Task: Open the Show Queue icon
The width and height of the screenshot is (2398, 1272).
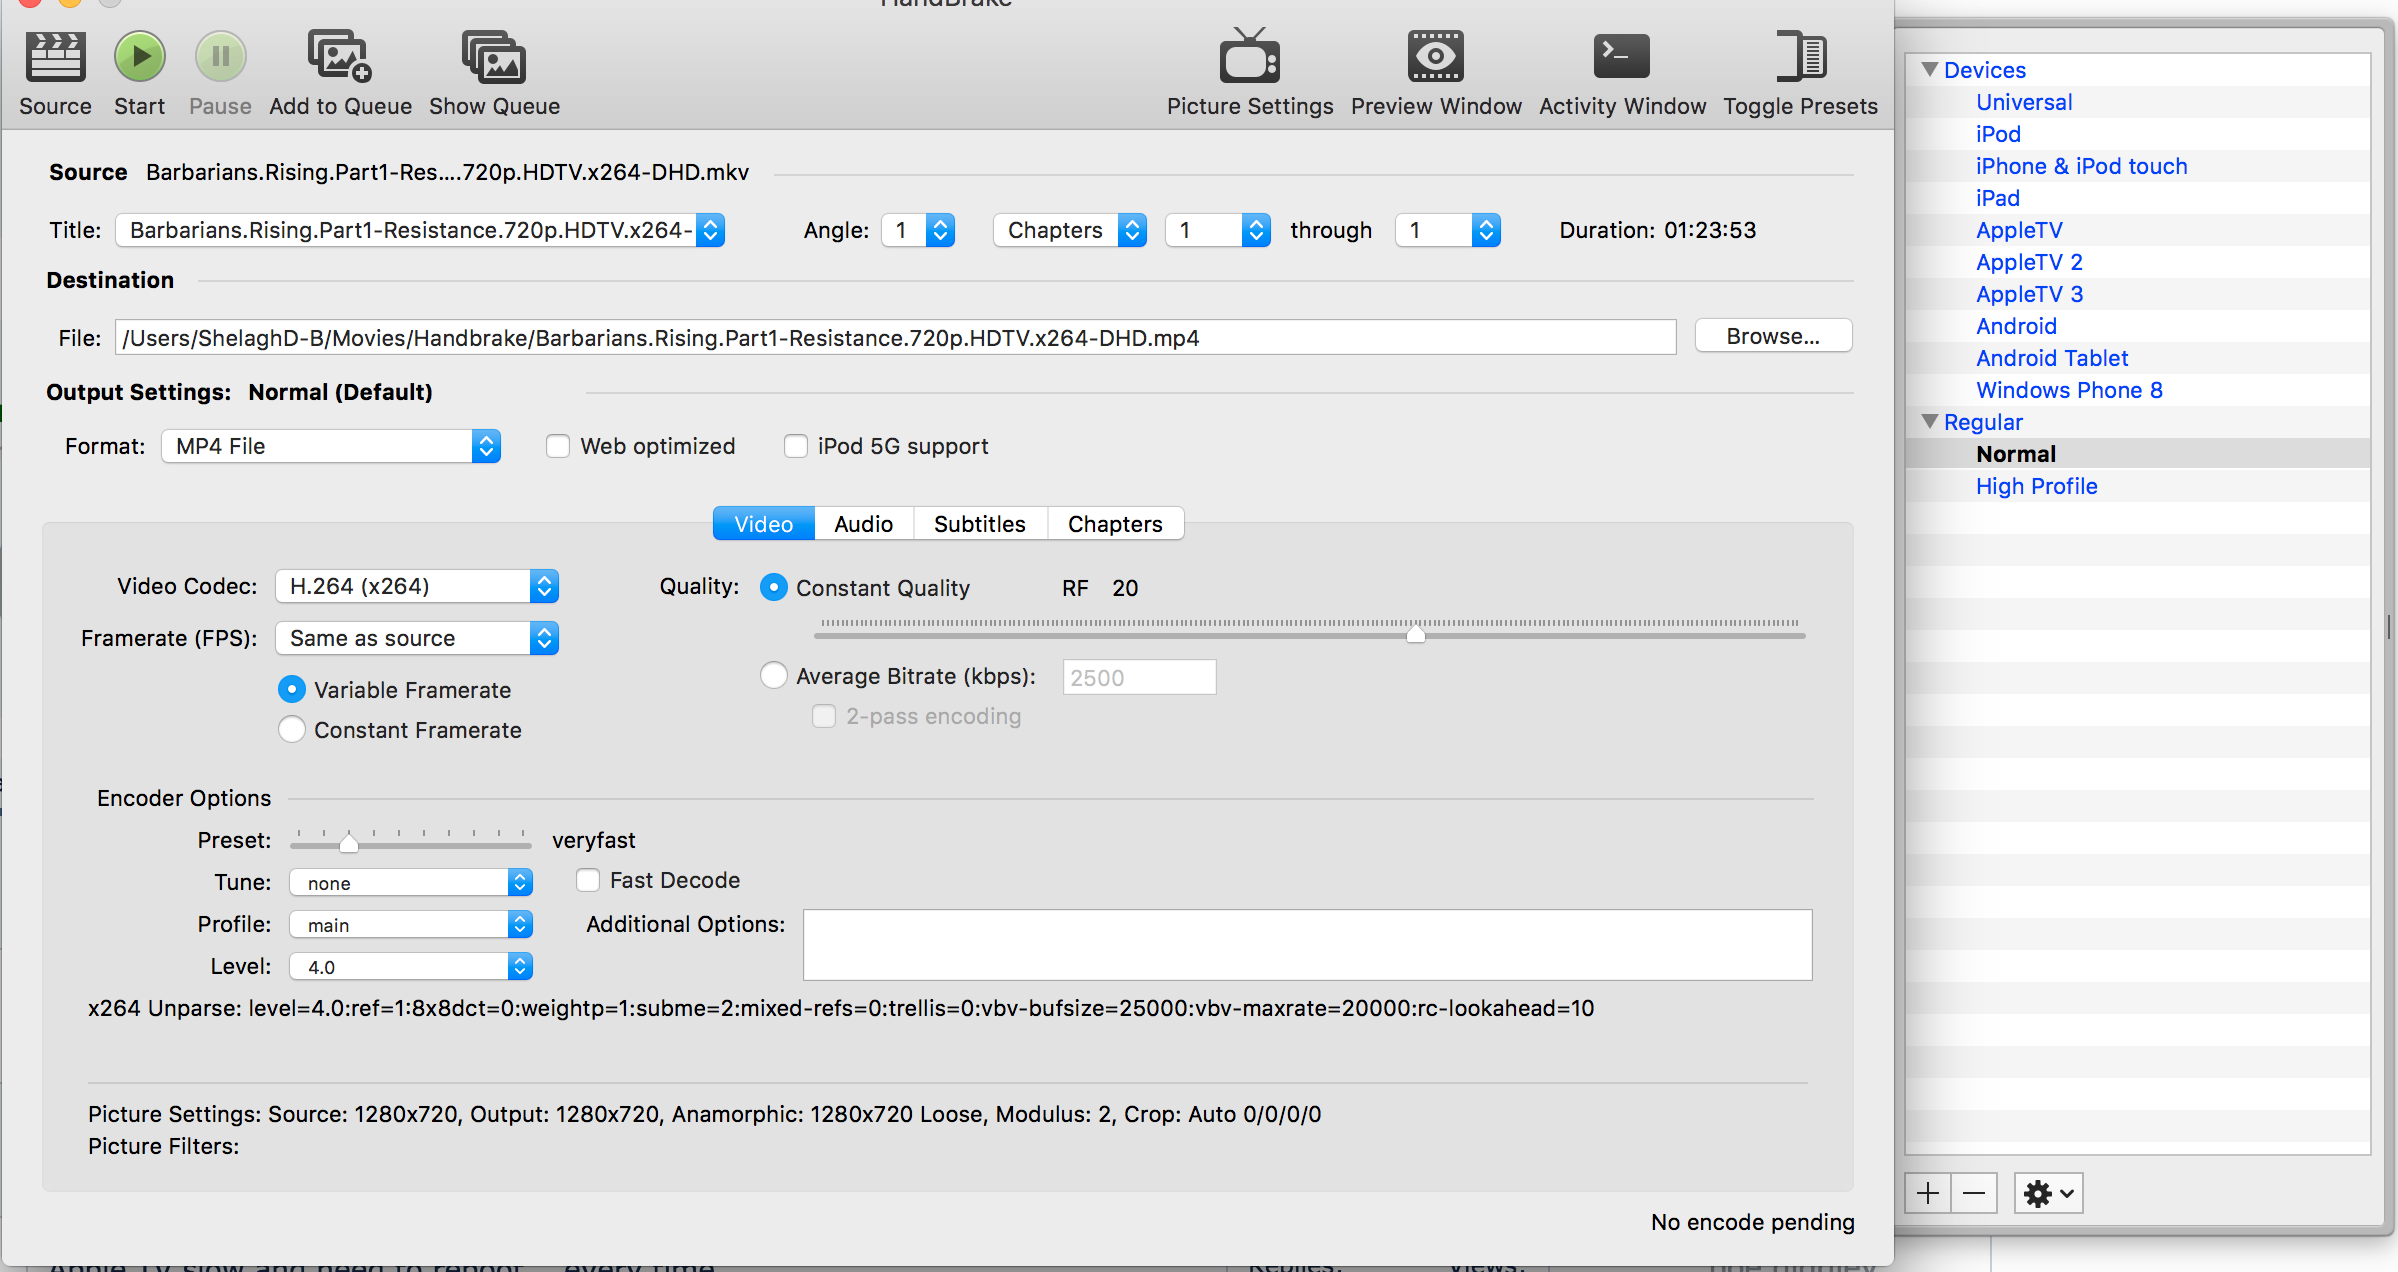Action: (x=494, y=57)
